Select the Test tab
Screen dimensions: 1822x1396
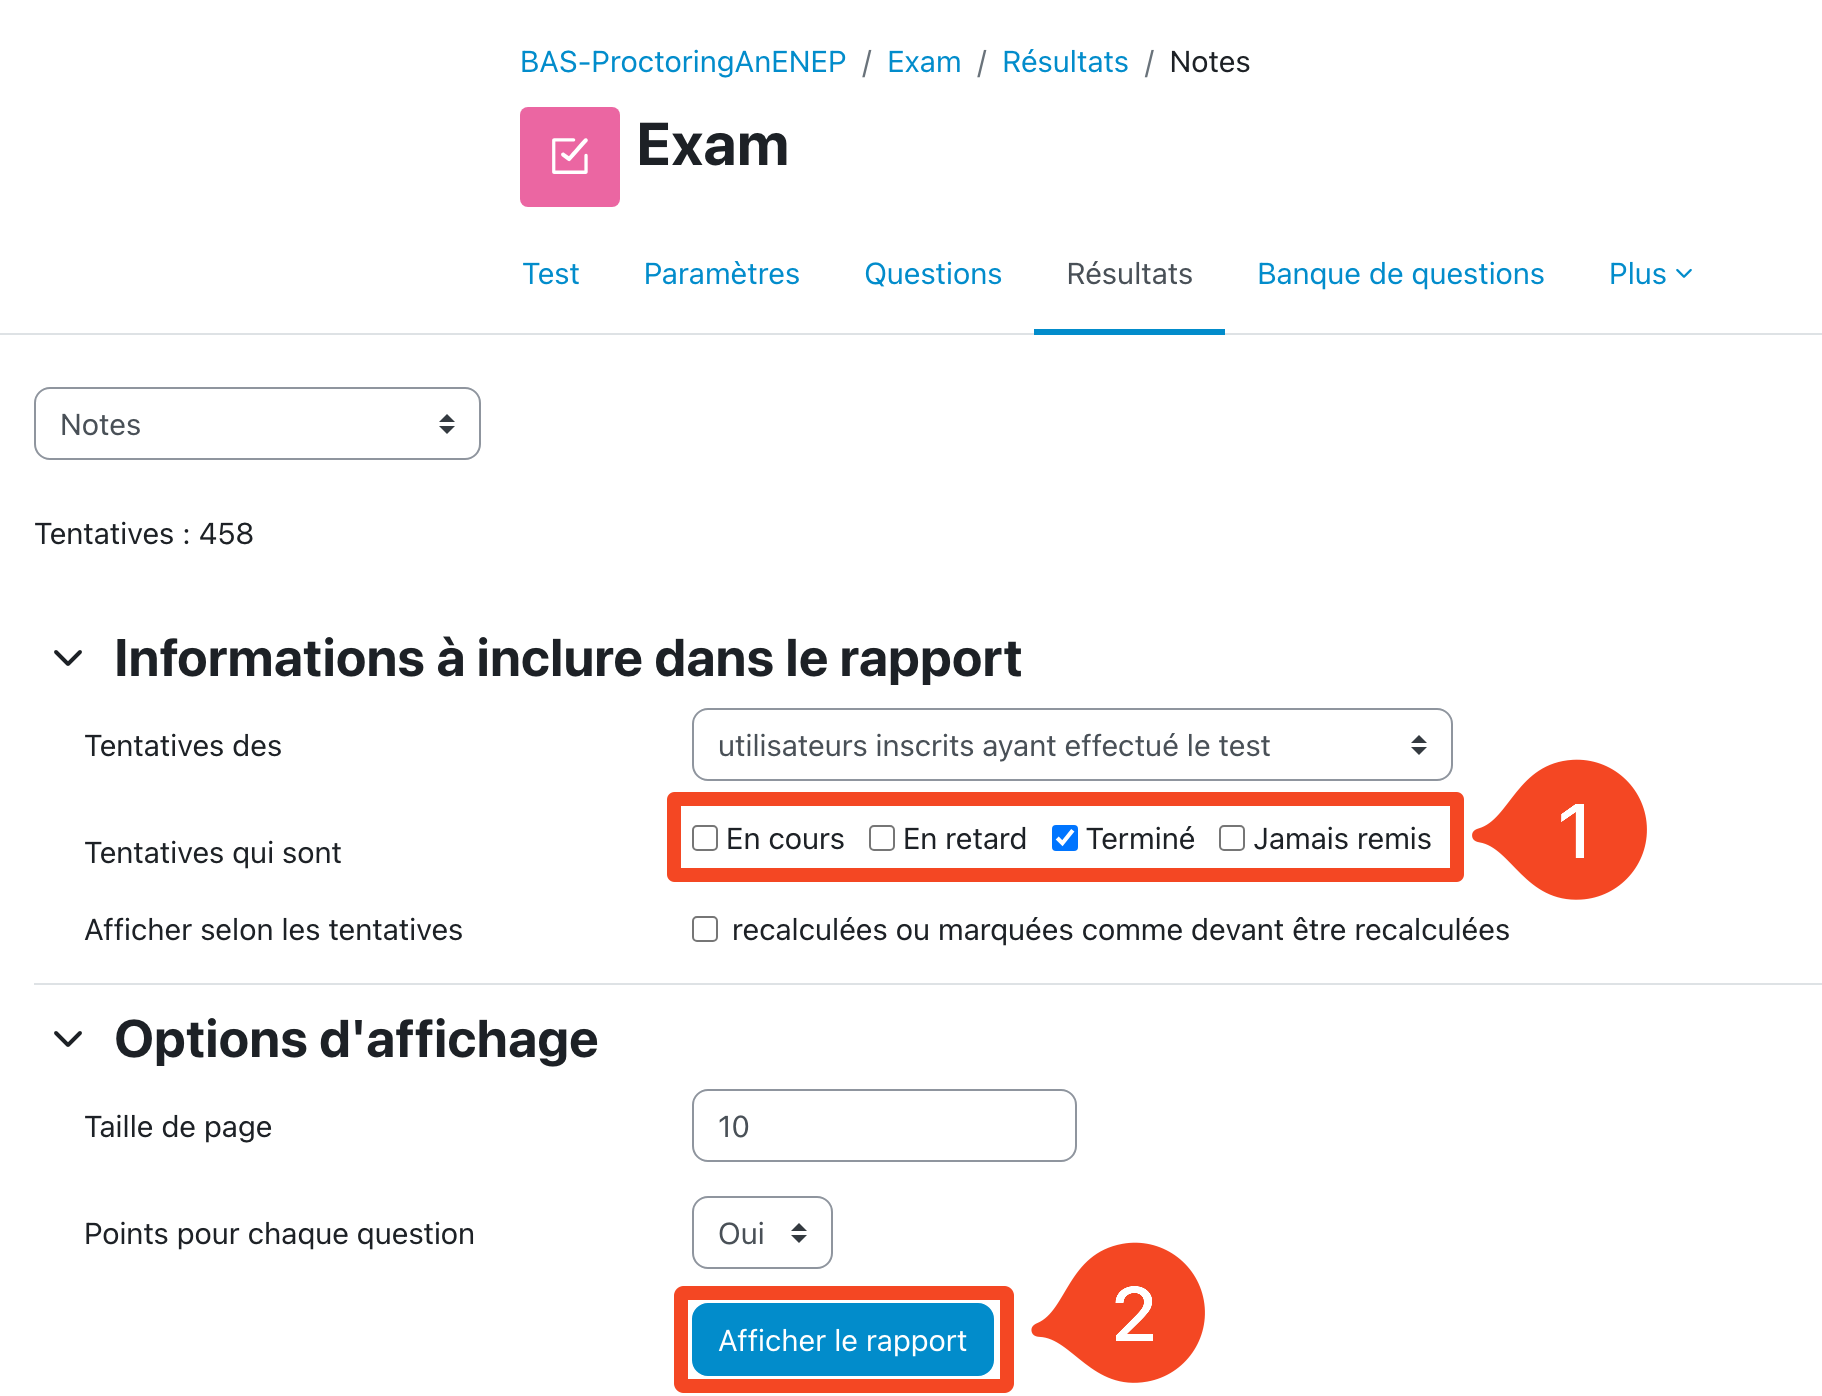(x=551, y=274)
